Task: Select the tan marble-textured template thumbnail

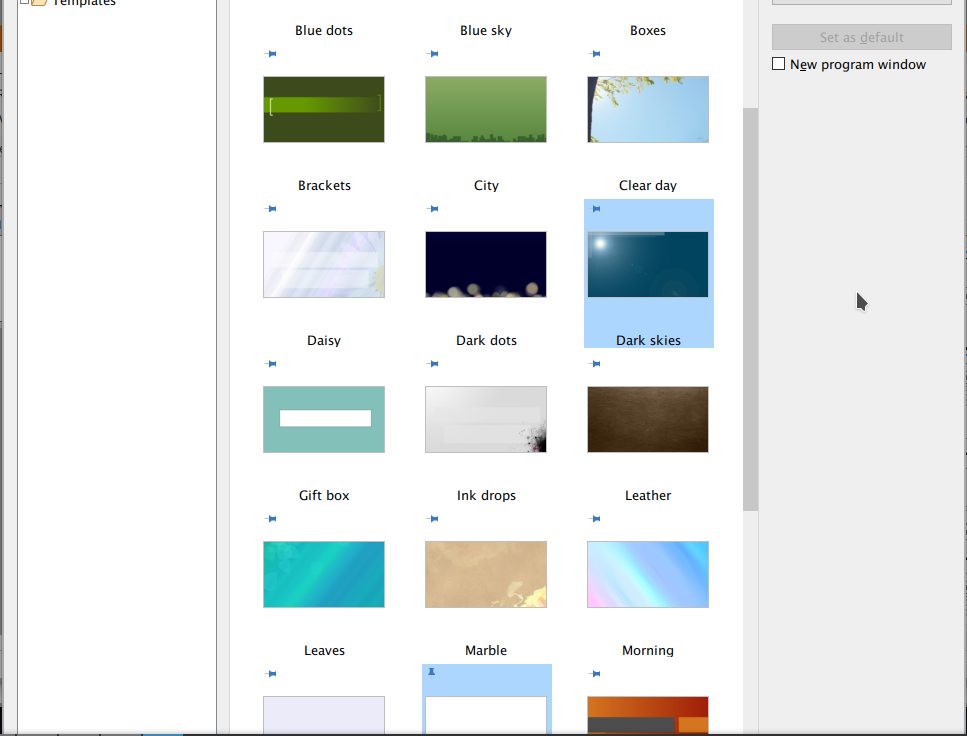Action: click(485, 574)
